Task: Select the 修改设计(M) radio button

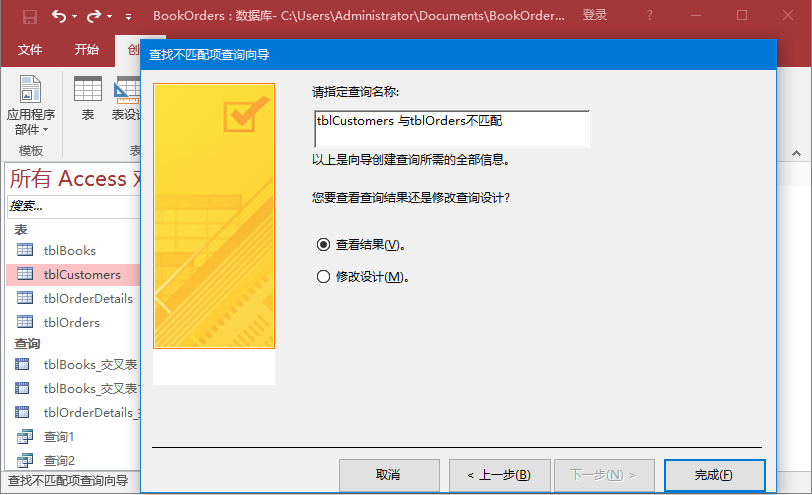Action: click(x=323, y=277)
